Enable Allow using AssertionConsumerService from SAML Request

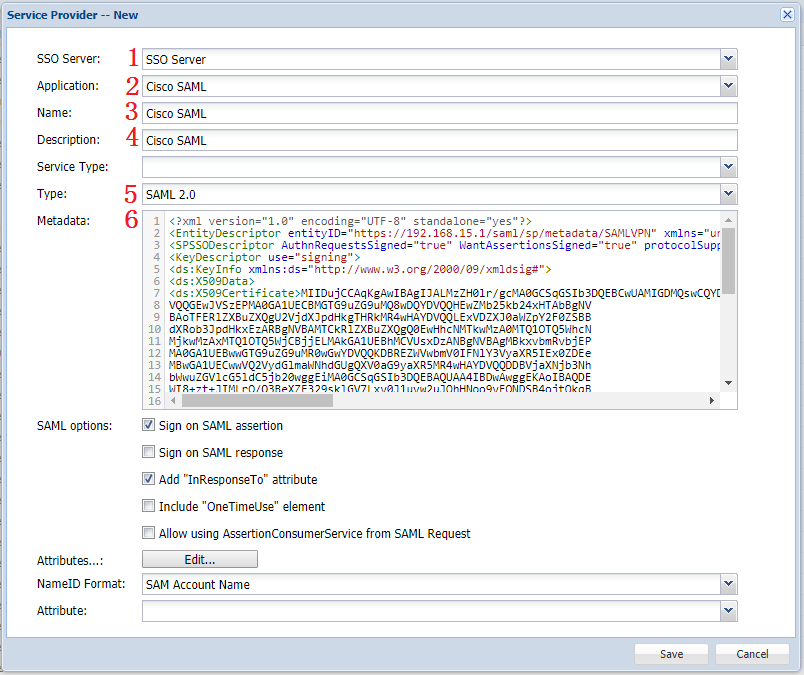pos(149,533)
